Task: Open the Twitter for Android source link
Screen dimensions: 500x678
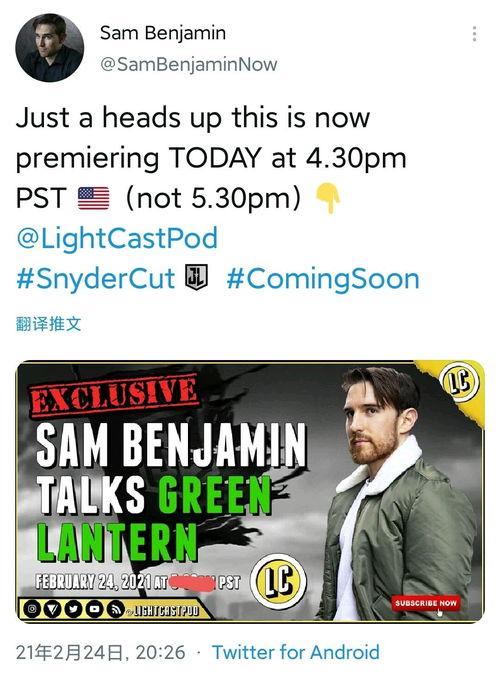Action: click(296, 652)
